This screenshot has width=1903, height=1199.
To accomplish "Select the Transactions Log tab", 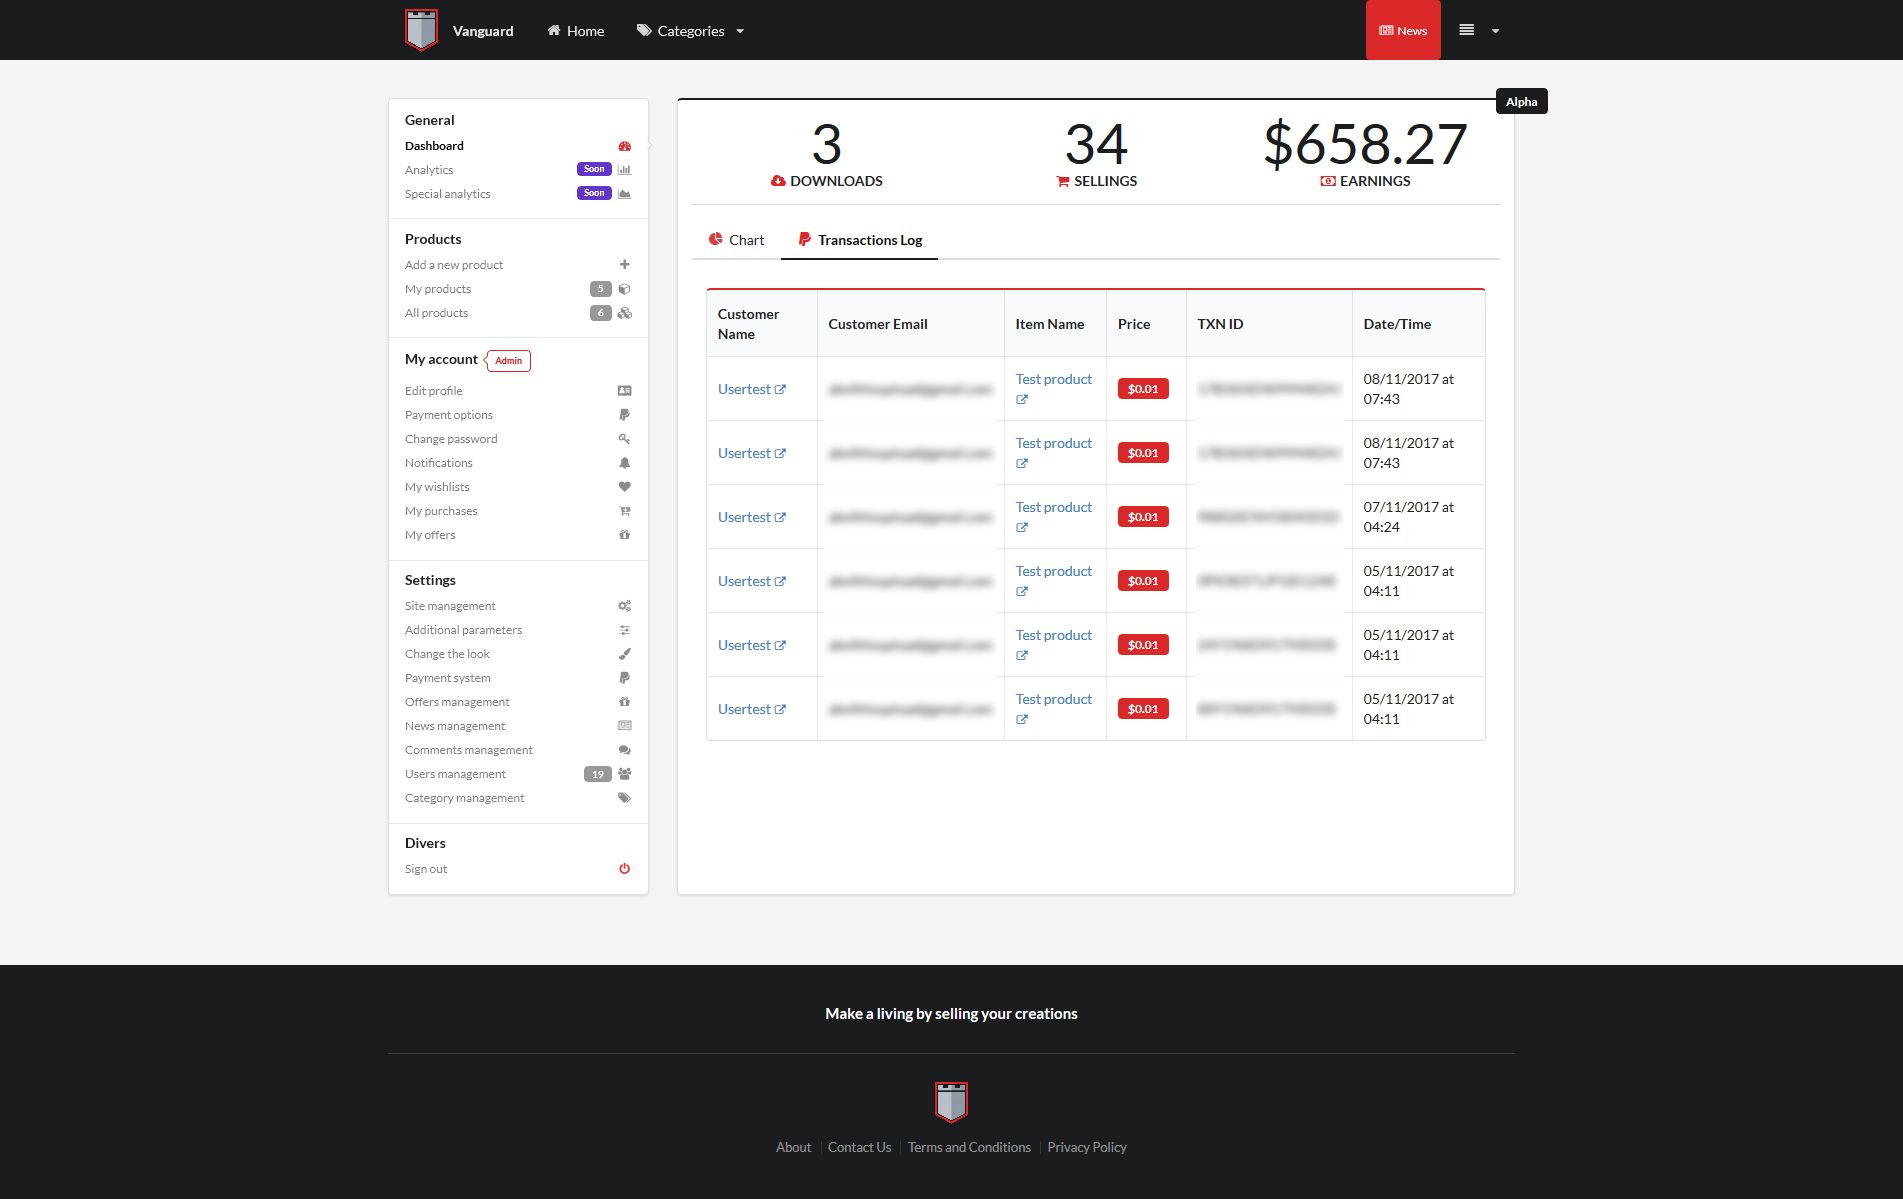I will [x=859, y=240].
